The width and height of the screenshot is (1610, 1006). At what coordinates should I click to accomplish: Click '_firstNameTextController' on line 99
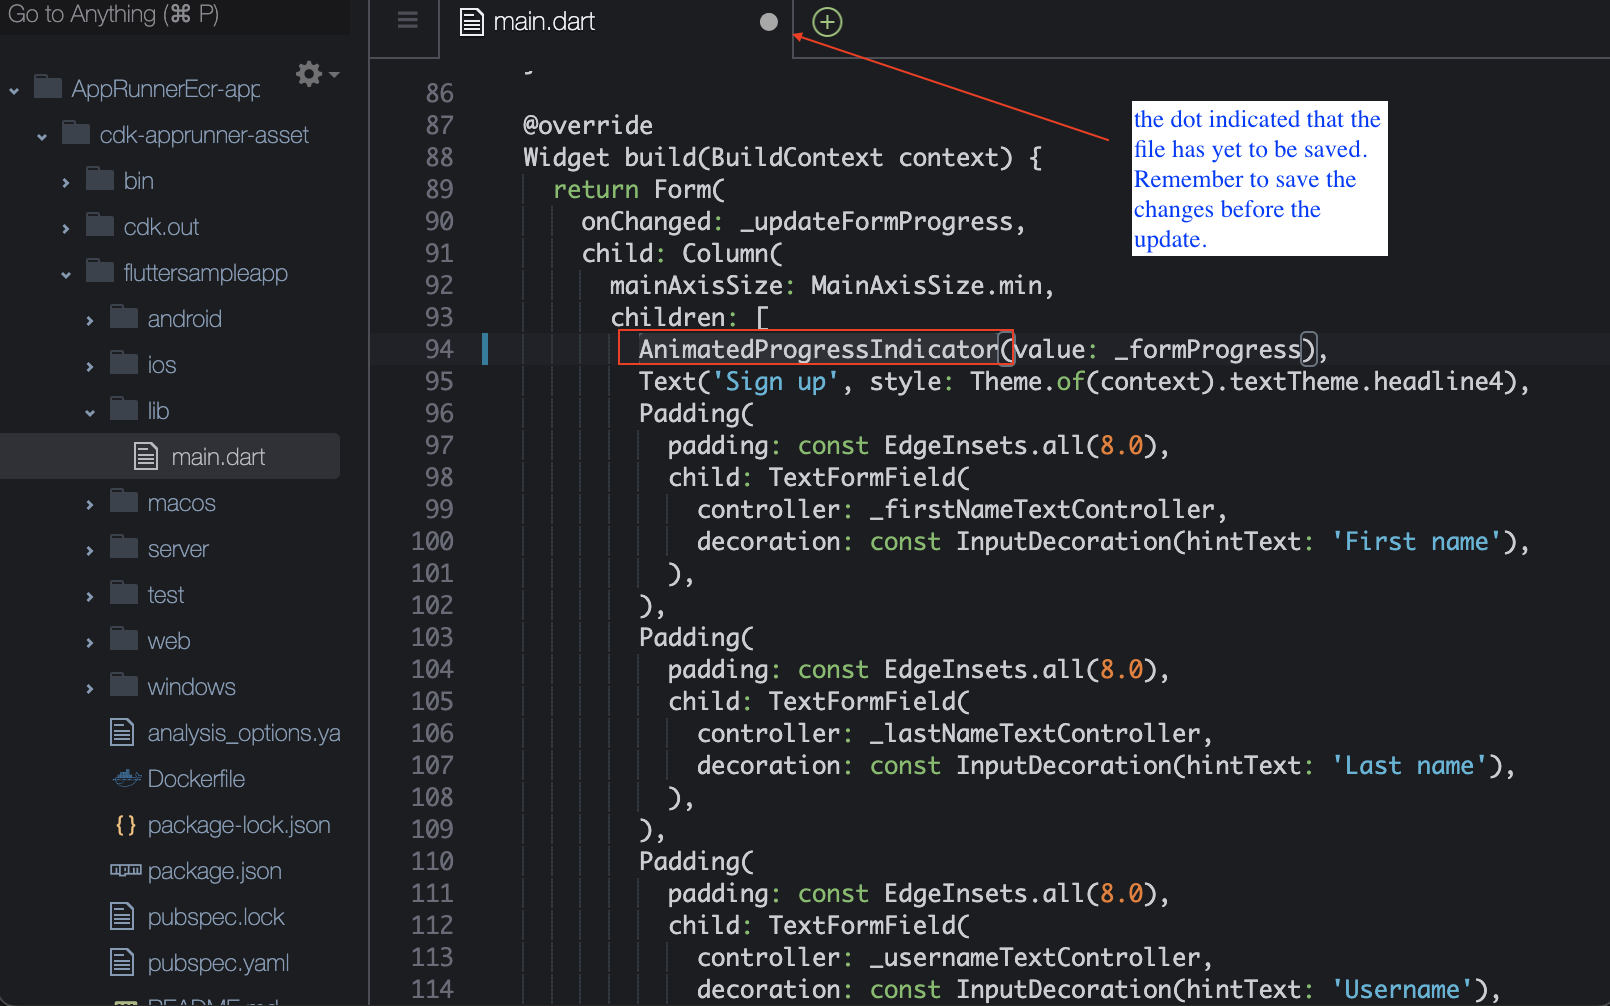point(1041,509)
